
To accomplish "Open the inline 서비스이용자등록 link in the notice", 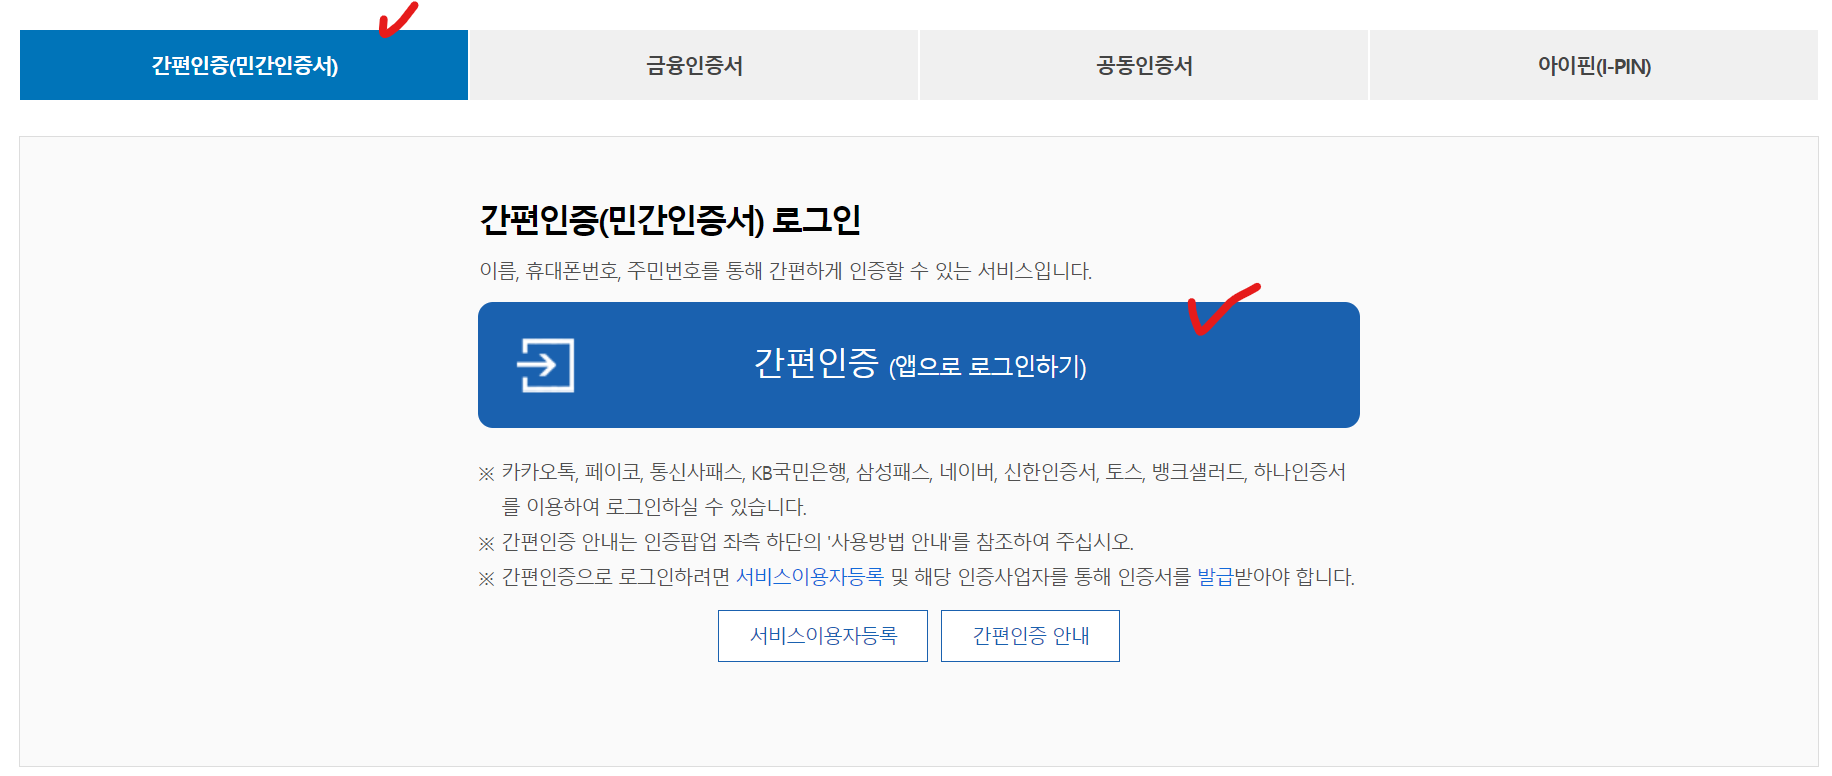I will pyautogui.click(x=810, y=577).
